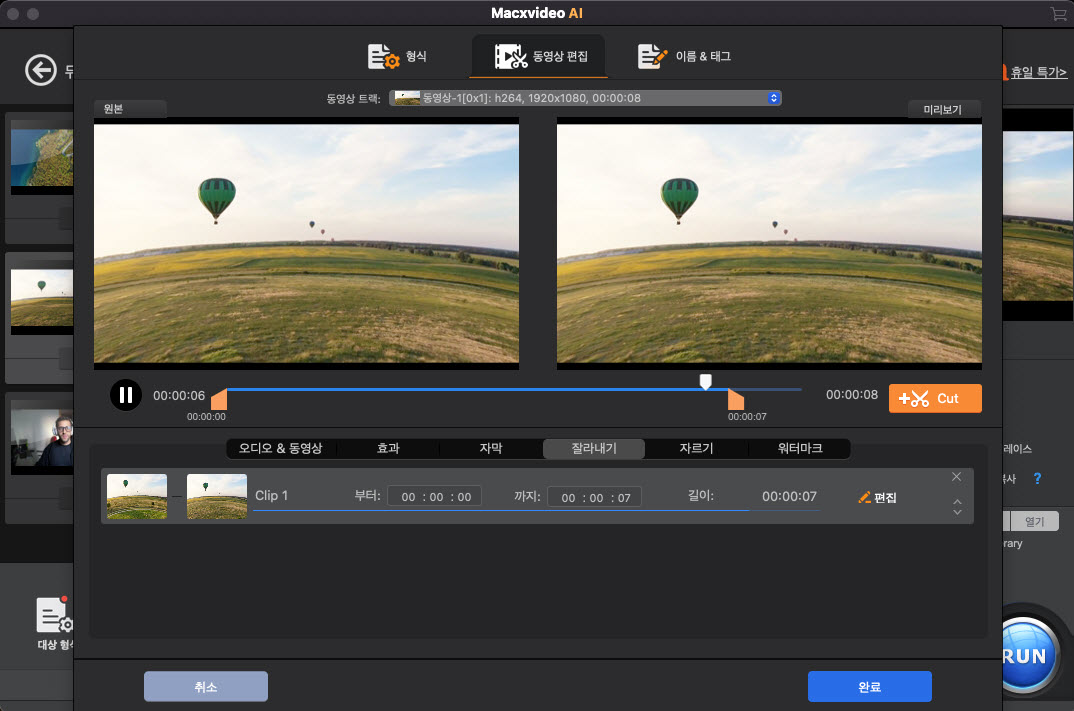The image size is (1074, 711).
Task: Switch to the 이름 & 태그 tab
Action: pos(685,56)
